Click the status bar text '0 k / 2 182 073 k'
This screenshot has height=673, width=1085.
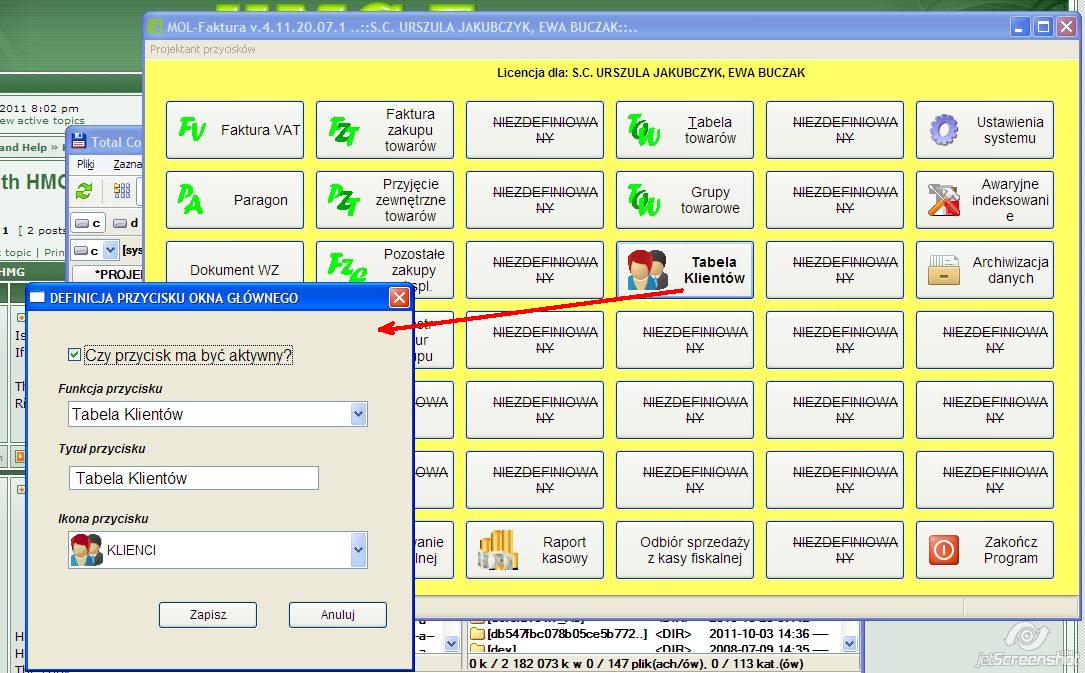point(520,664)
